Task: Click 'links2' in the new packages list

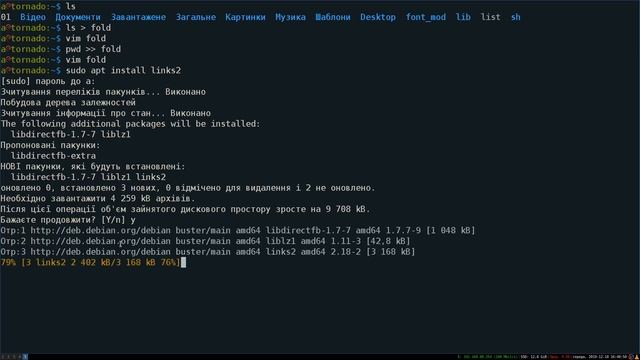Action: pyautogui.click(x=151, y=177)
